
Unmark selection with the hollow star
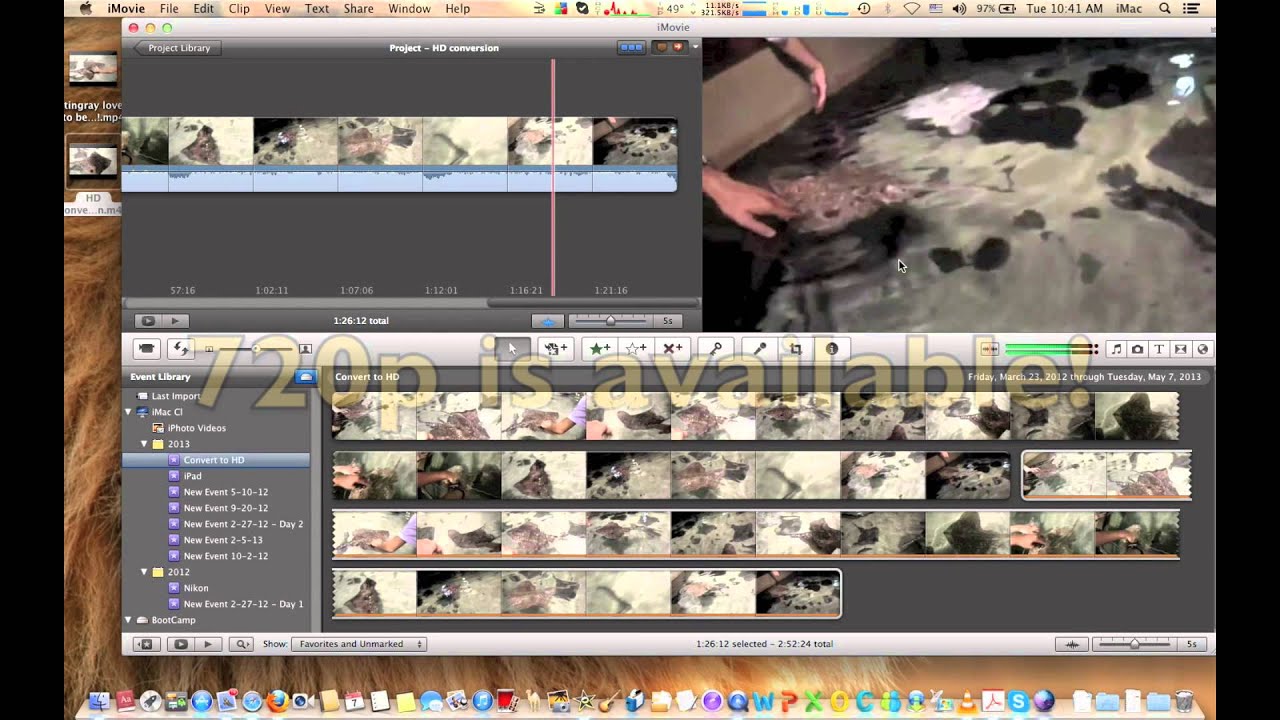pos(636,349)
